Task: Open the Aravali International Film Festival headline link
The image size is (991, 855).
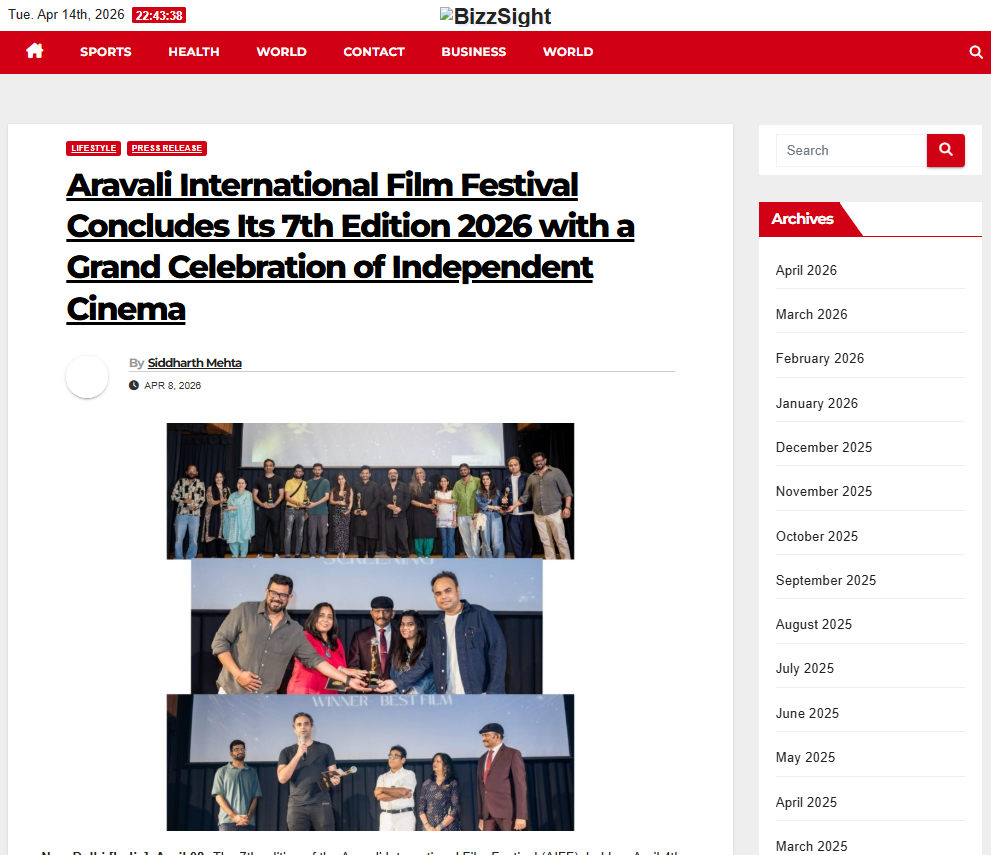Action: [x=350, y=246]
